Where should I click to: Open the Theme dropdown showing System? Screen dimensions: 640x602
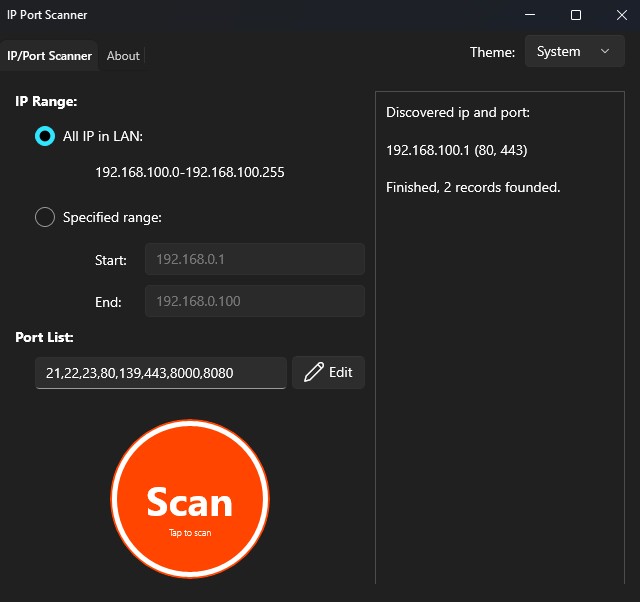click(x=574, y=51)
